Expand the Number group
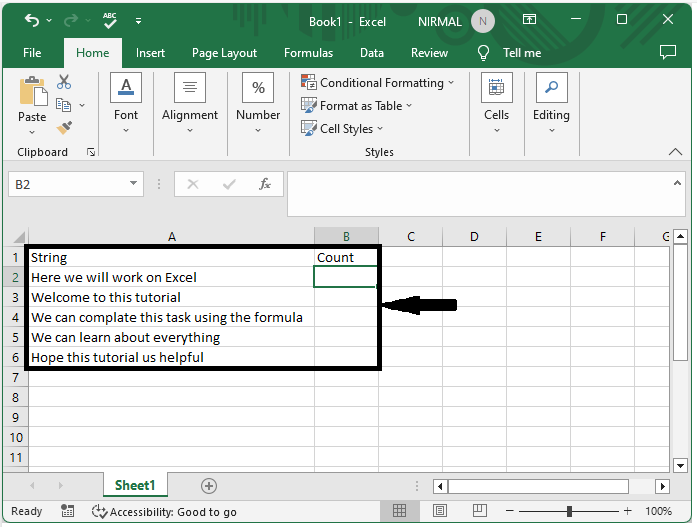 [258, 104]
